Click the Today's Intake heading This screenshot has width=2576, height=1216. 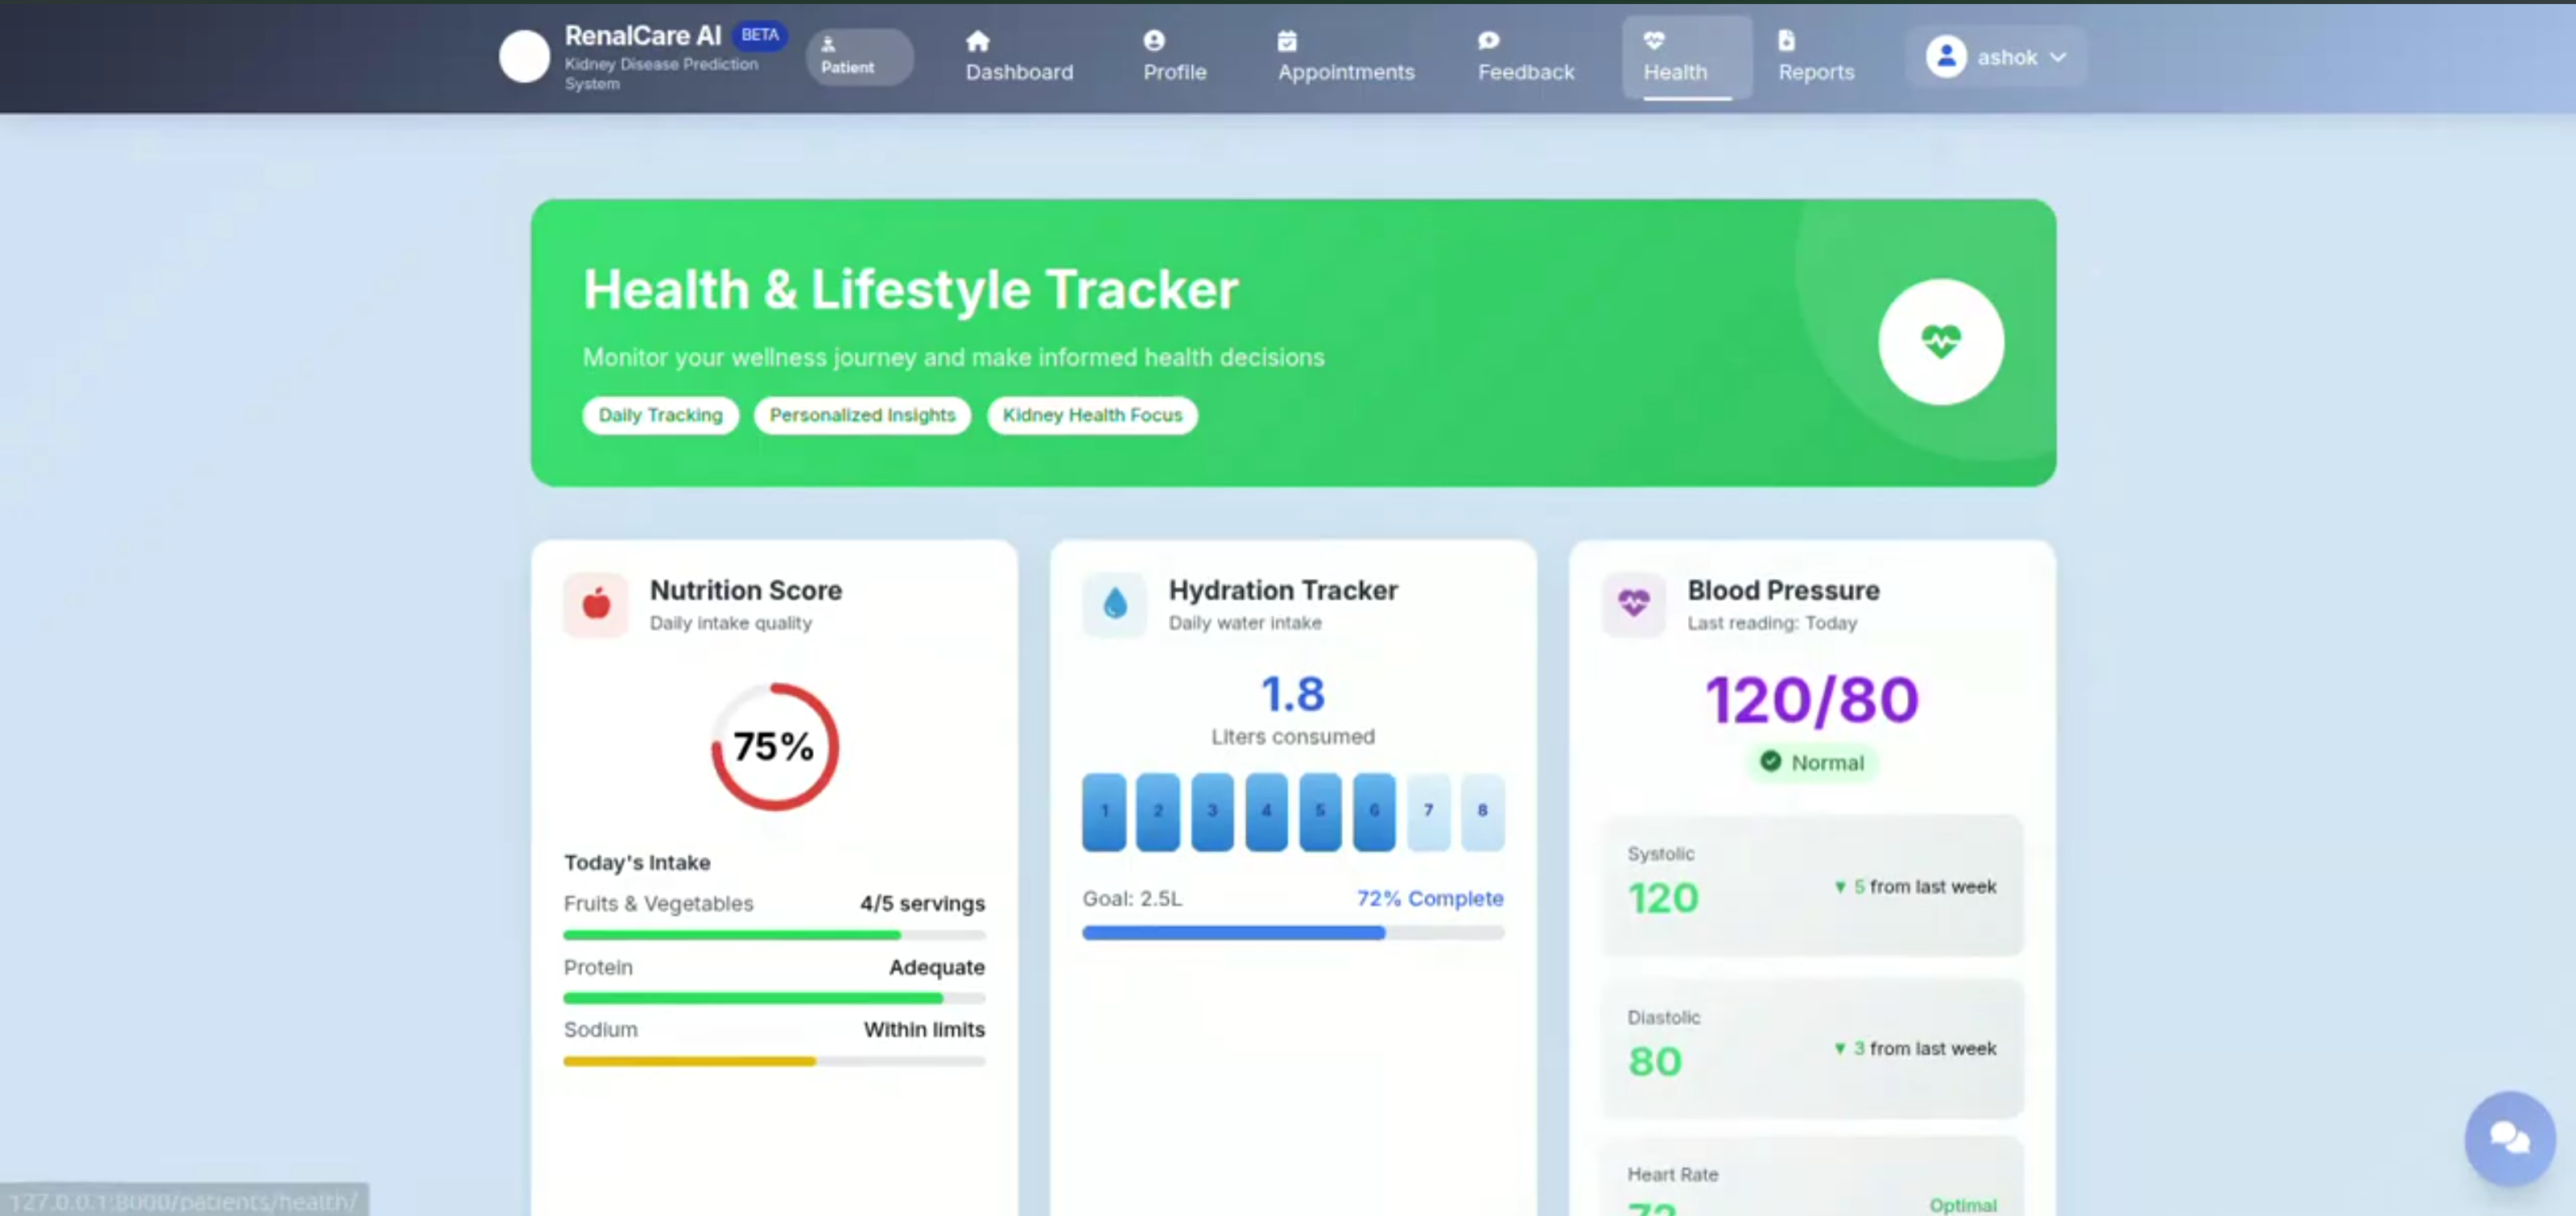637,862
